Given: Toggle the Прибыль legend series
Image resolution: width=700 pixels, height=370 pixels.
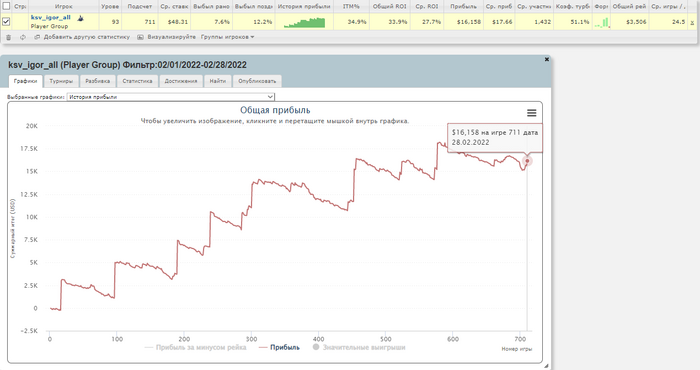Looking at the screenshot, I should [x=279, y=347].
